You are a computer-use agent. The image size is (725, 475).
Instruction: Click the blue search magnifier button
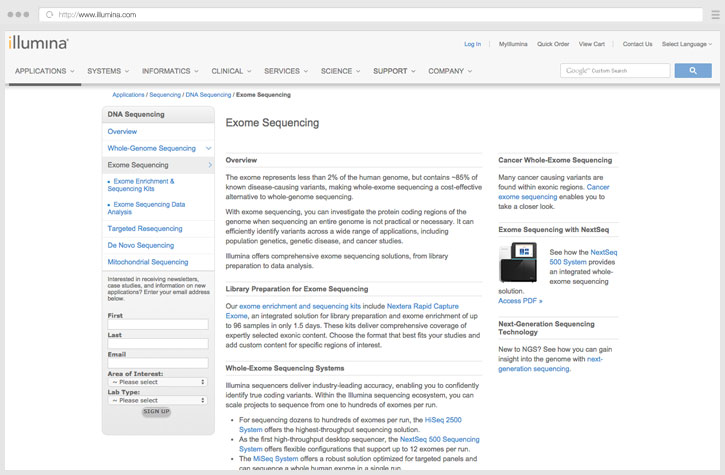[692, 71]
